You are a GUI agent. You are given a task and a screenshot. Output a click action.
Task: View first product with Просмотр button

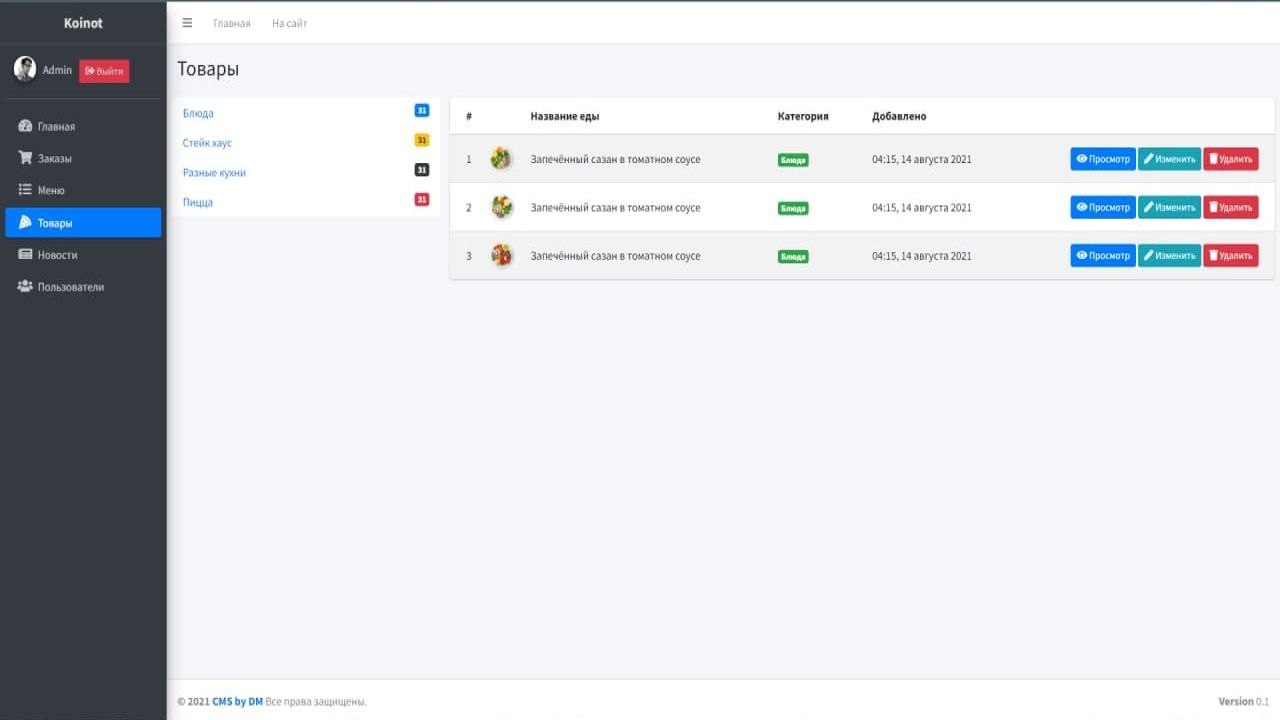(1103, 159)
